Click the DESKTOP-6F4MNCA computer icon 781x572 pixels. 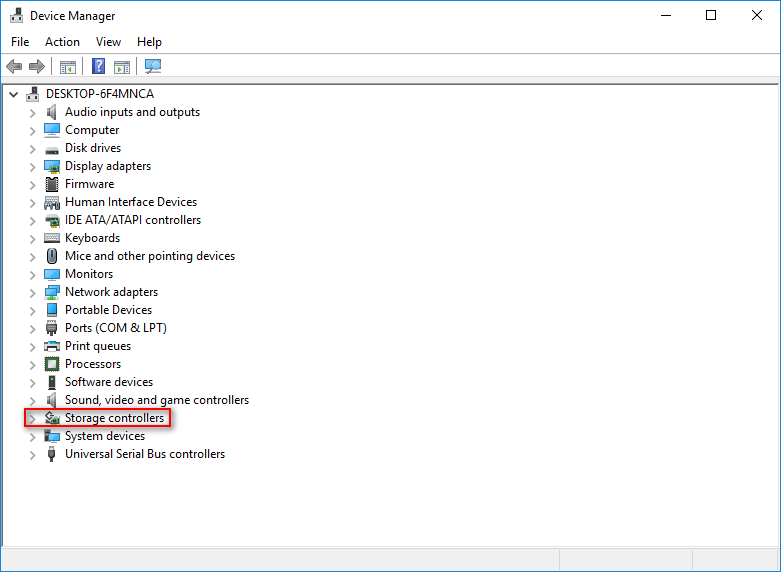click(33, 94)
